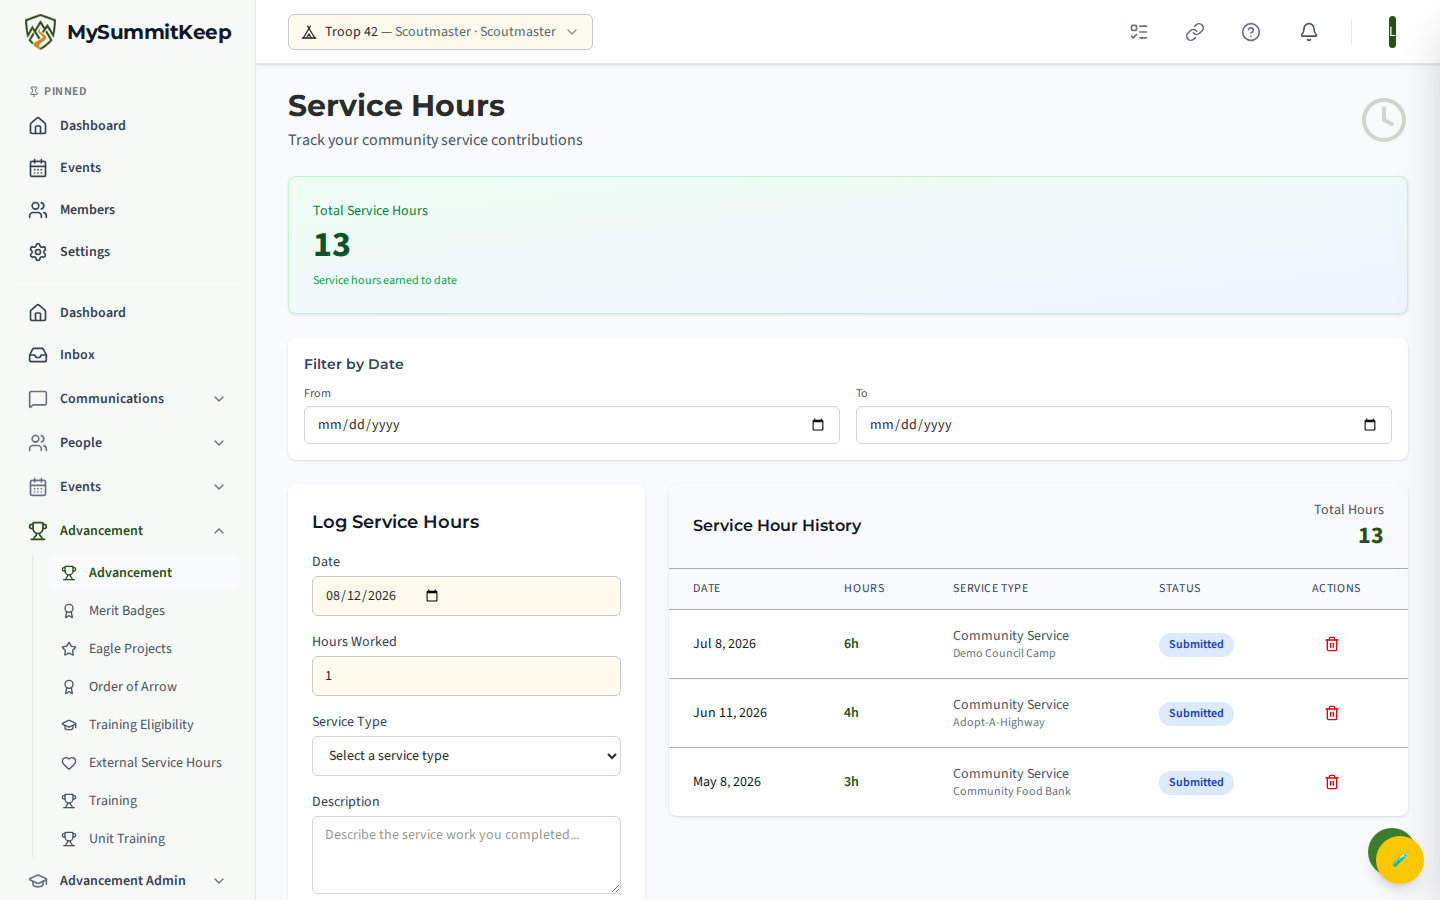The height and width of the screenshot is (900, 1440).
Task: Expand Advancement Admin section
Action: [128, 881]
